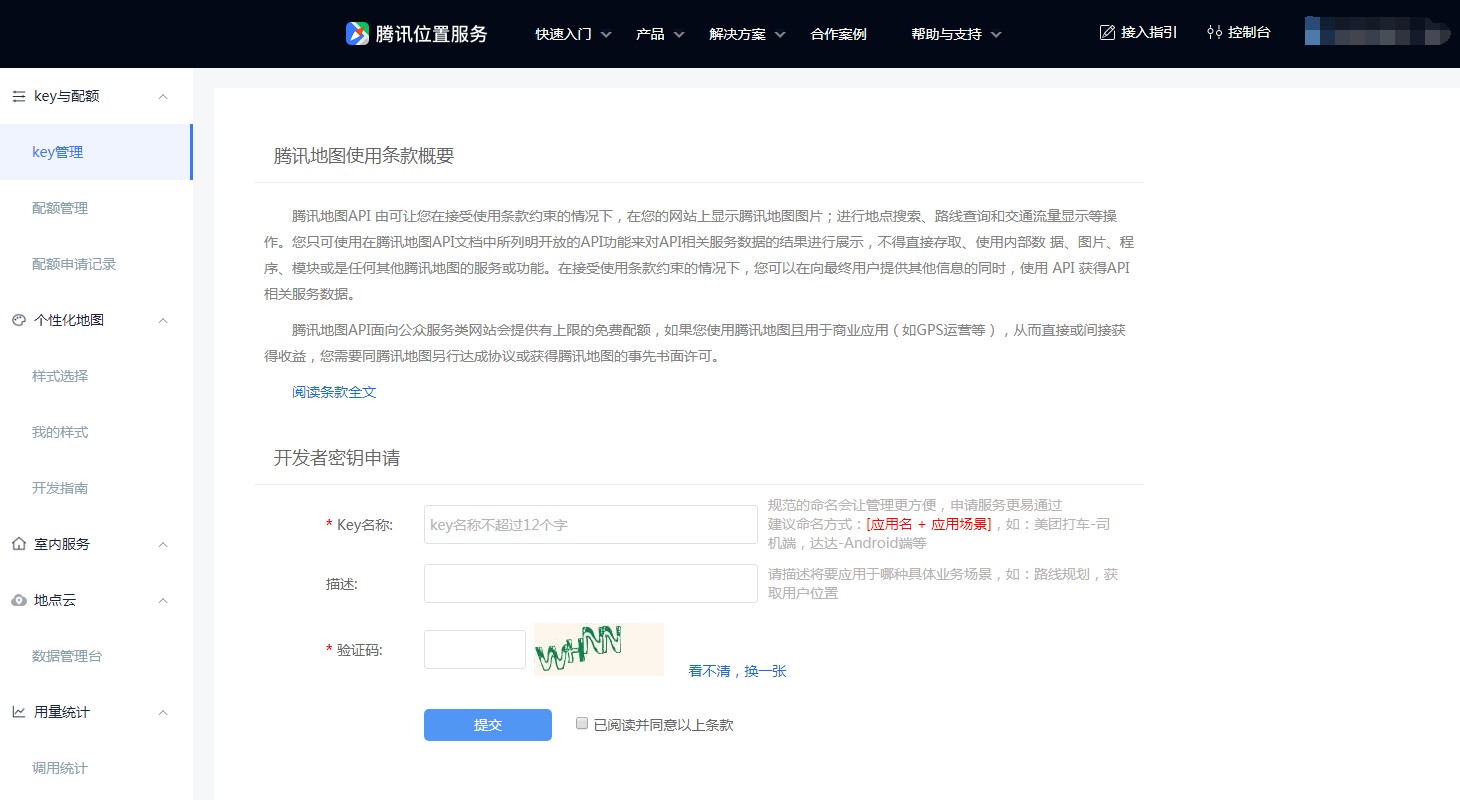Image resolution: width=1460 pixels, height=800 pixels.
Task: Open 数据管理台 in the sidebar
Action: click(67, 656)
